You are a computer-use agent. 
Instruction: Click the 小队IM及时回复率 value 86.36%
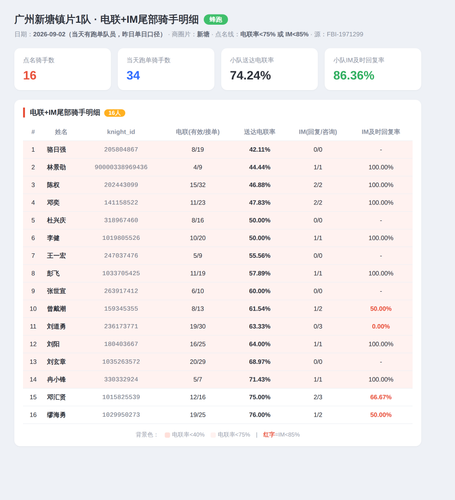click(x=354, y=76)
